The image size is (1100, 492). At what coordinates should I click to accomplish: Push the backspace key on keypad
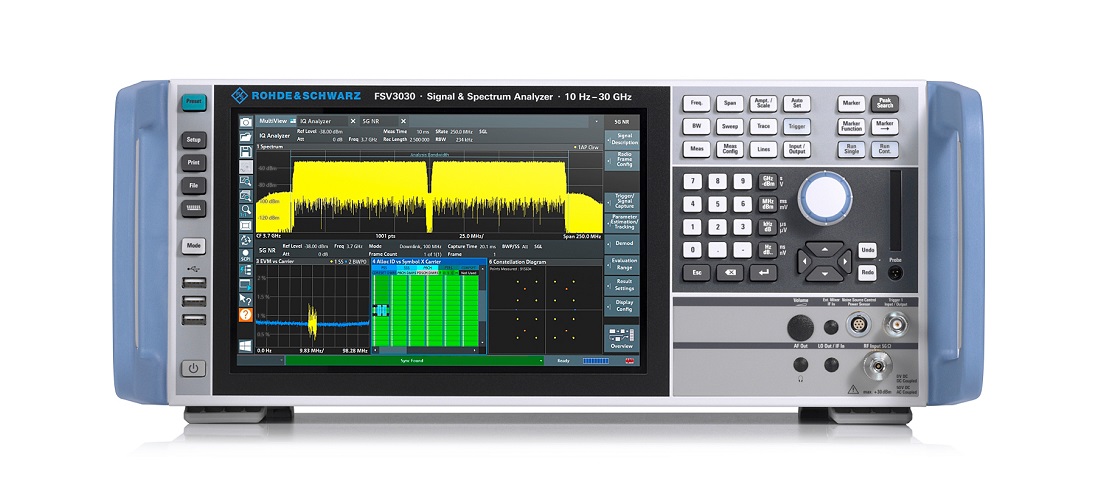730,273
